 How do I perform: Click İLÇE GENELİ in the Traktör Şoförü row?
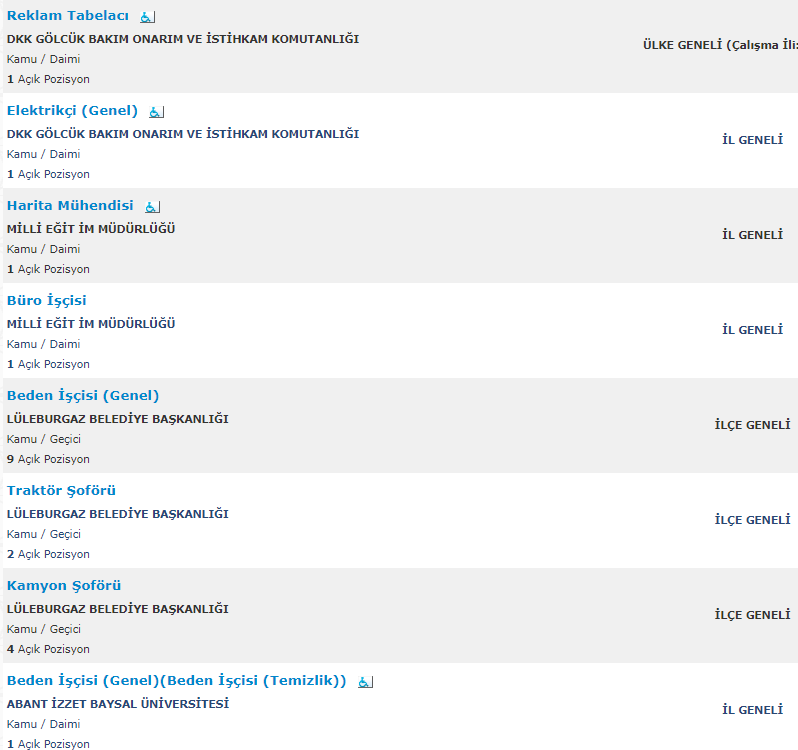[x=752, y=520]
